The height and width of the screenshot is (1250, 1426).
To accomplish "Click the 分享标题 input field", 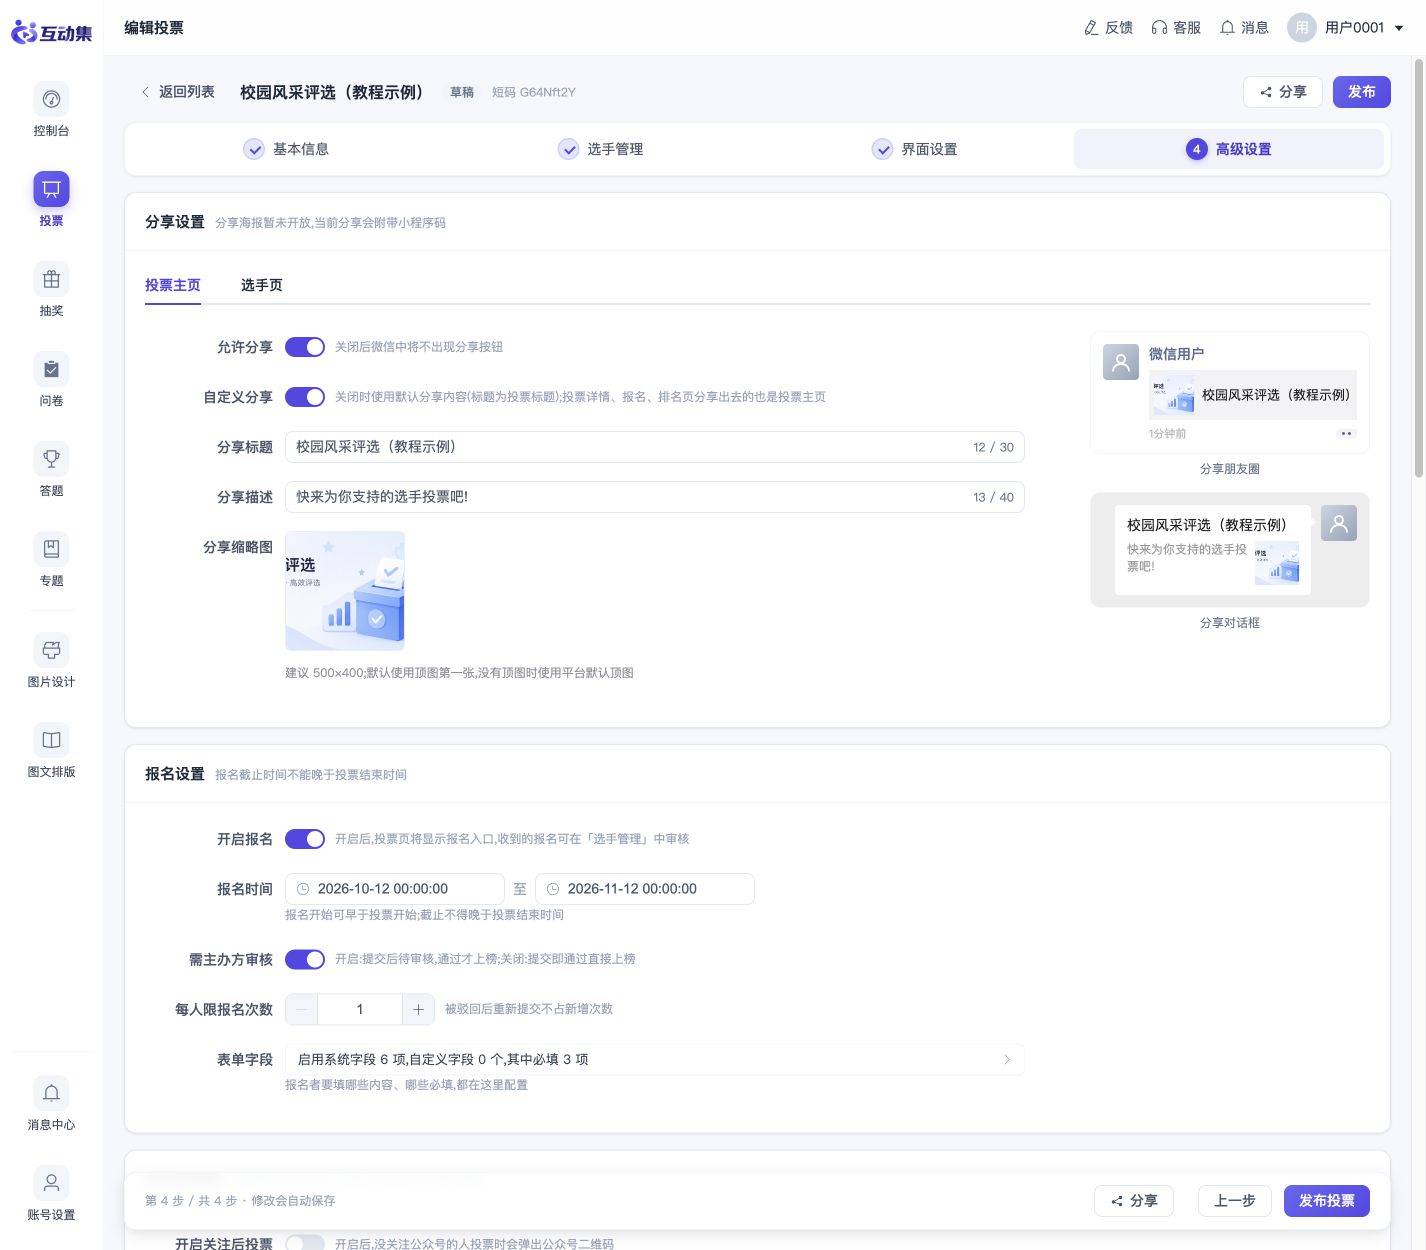I will click(655, 447).
